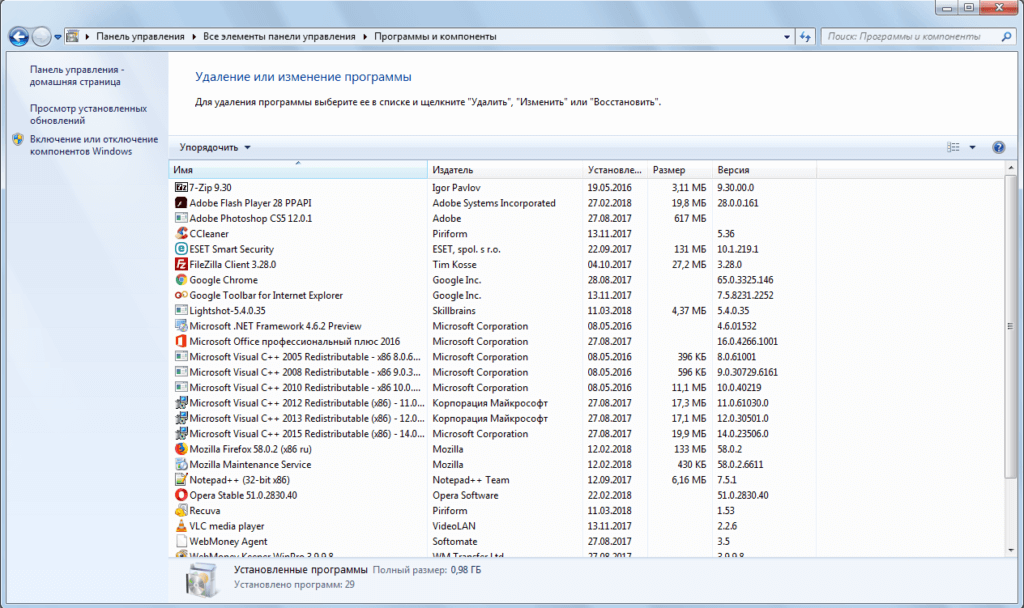Viewport: 1024px width, 608px height.
Task: Select the FileZilla Client 3.28.0 icon
Action: (181, 264)
